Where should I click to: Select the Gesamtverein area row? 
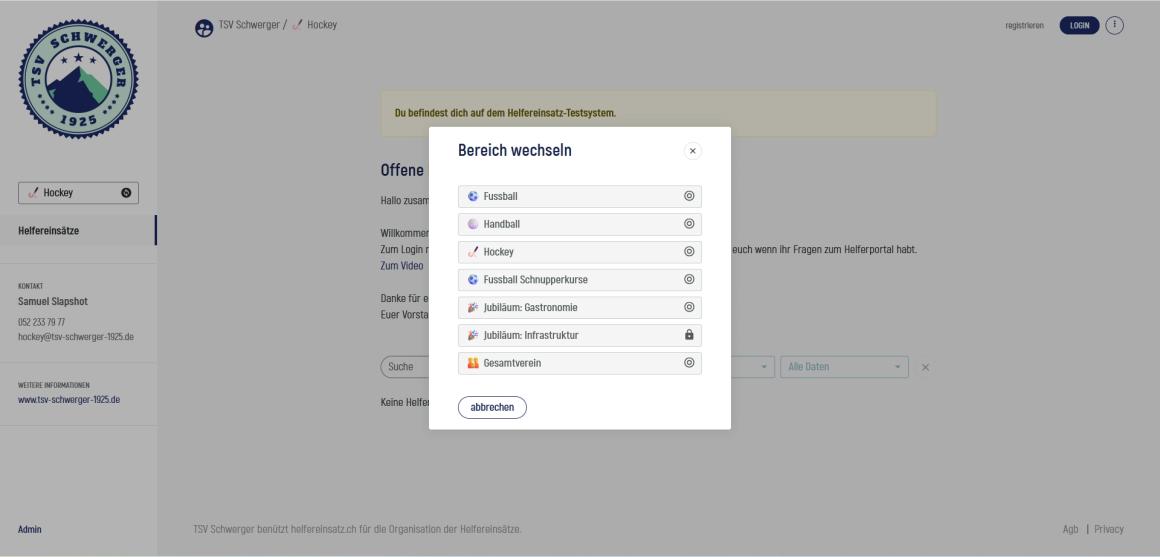click(579, 363)
